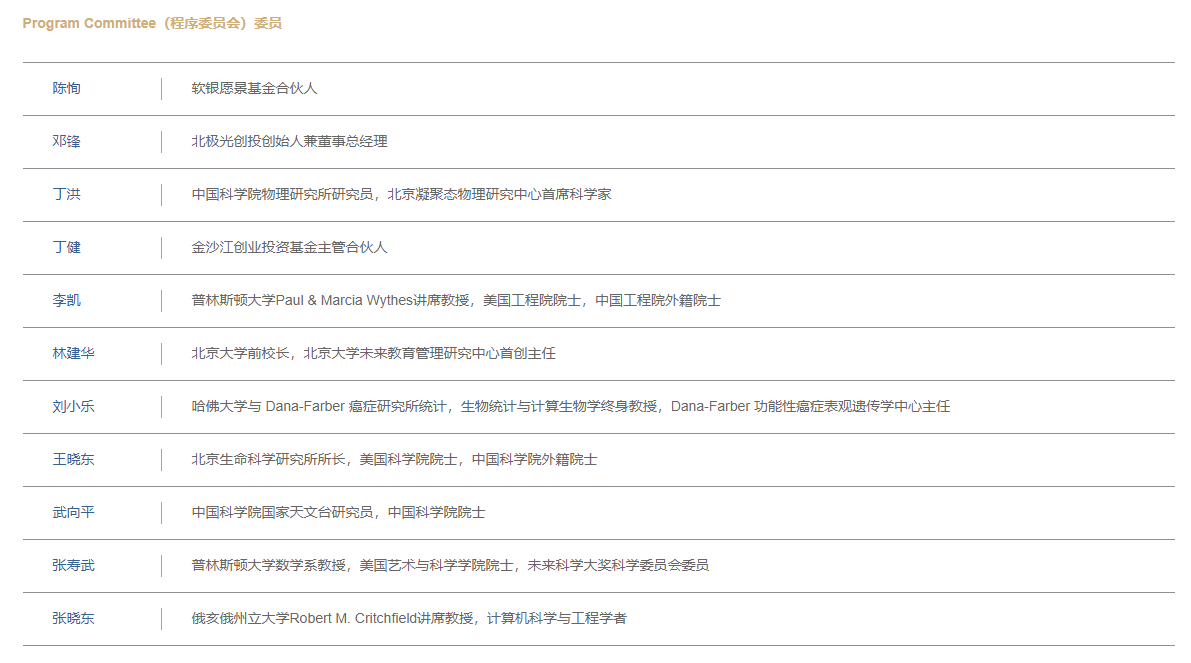The height and width of the screenshot is (663, 1191).
Task: Open the name link 丁洪
Action: [x=66, y=194]
